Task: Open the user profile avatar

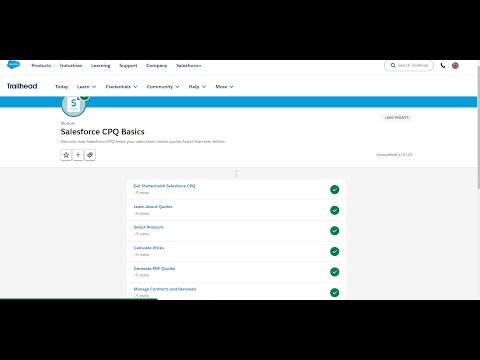Action: [455, 66]
